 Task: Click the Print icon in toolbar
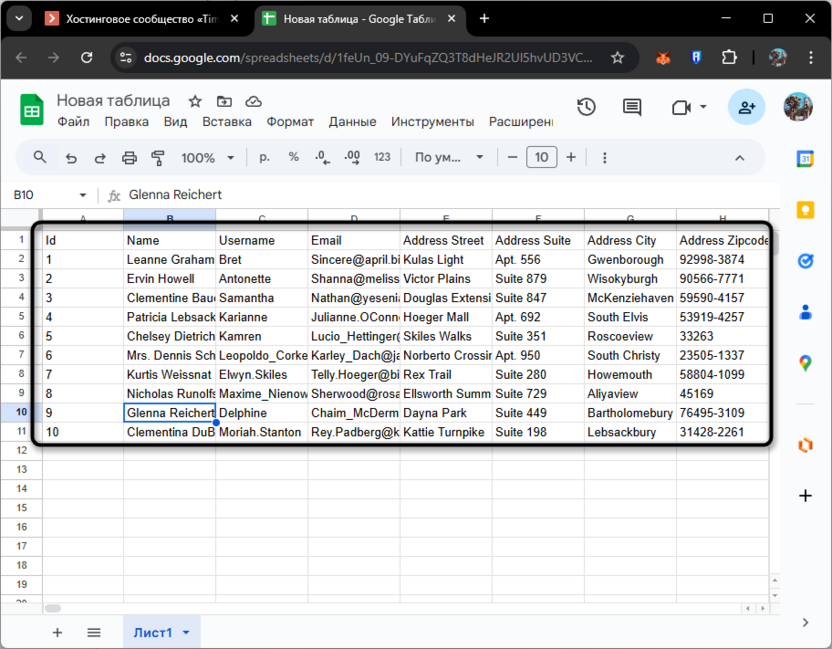129,158
